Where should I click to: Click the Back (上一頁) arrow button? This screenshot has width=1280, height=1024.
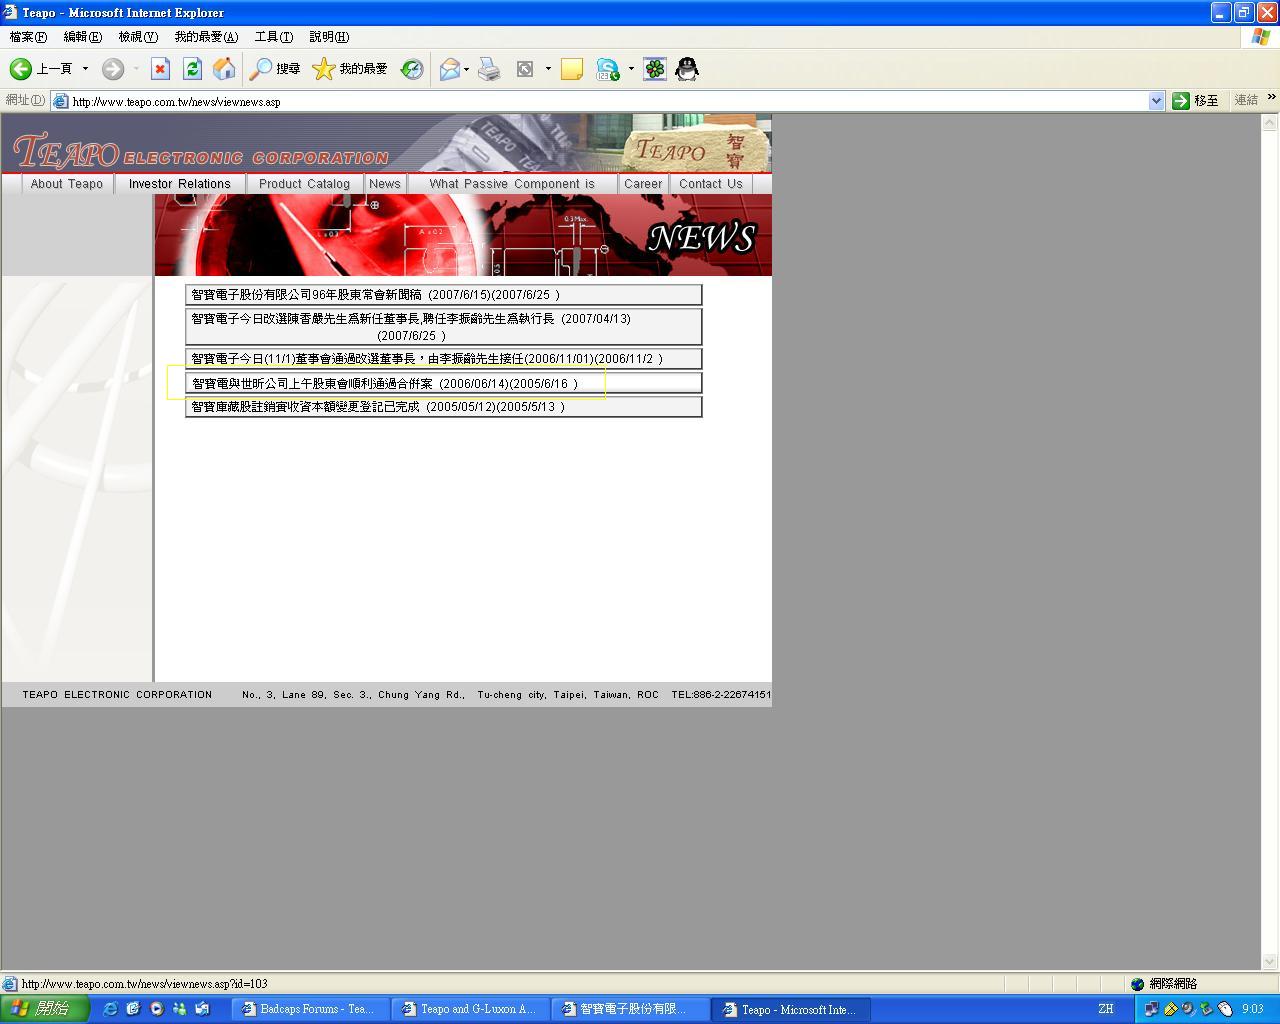coord(41,69)
